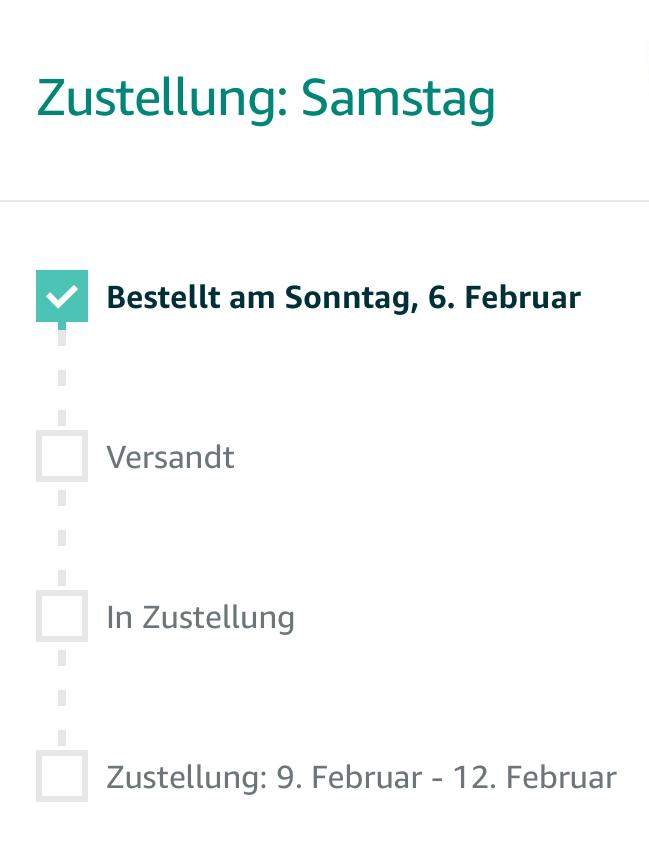Open the Bestellt am Sonntag step label
The height and width of the screenshot is (848, 649).
343,297
